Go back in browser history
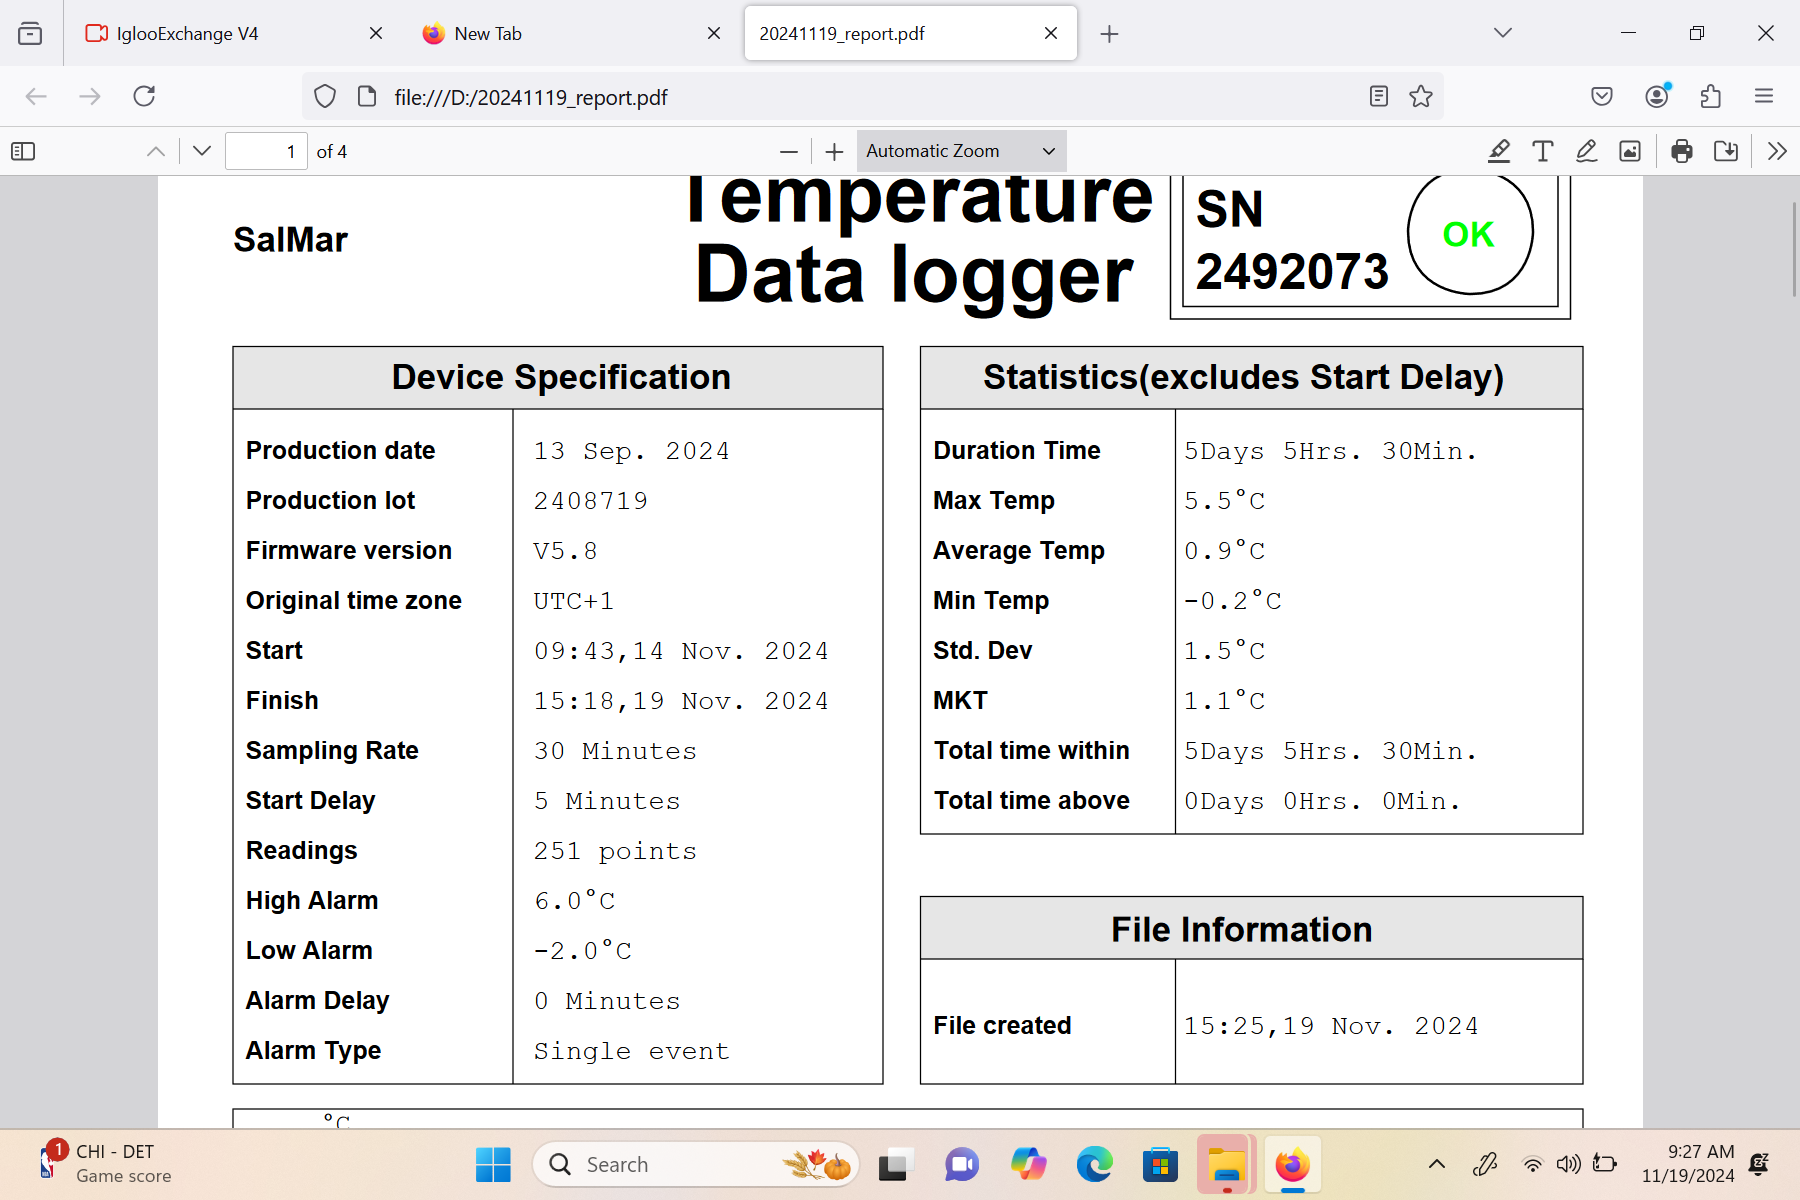 [36, 96]
